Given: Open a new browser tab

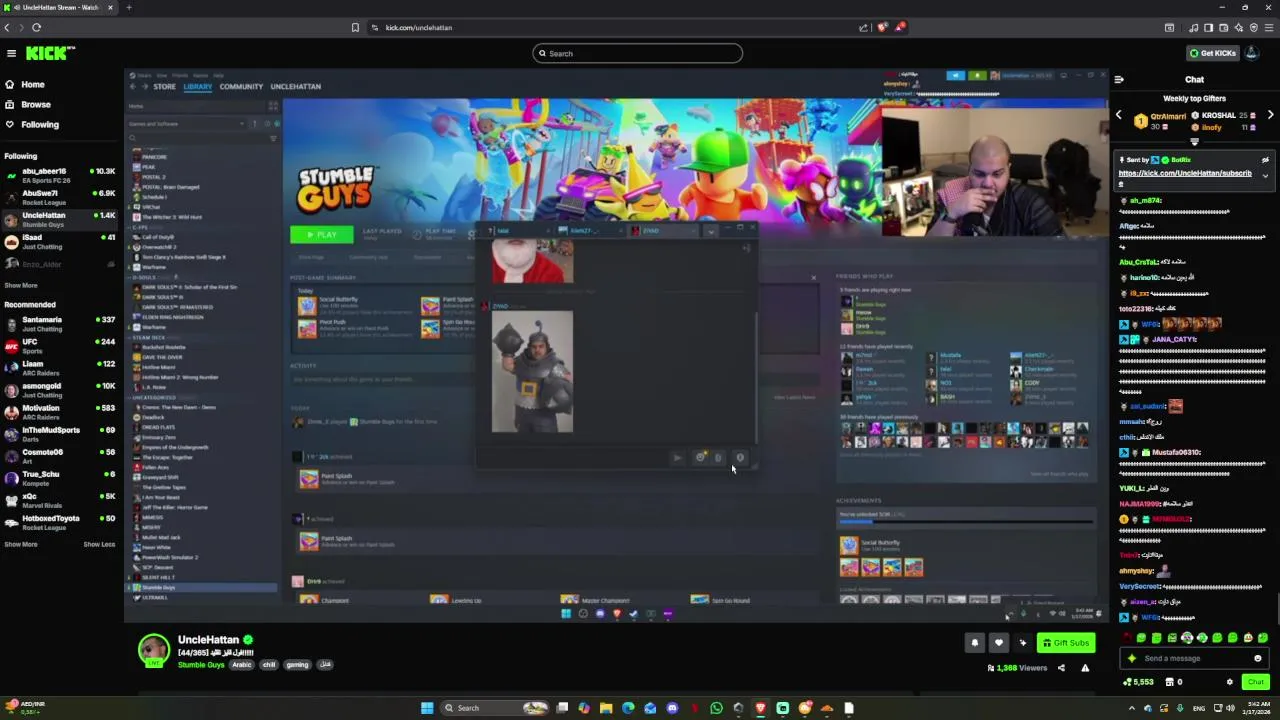Looking at the screenshot, I should tap(128, 8).
